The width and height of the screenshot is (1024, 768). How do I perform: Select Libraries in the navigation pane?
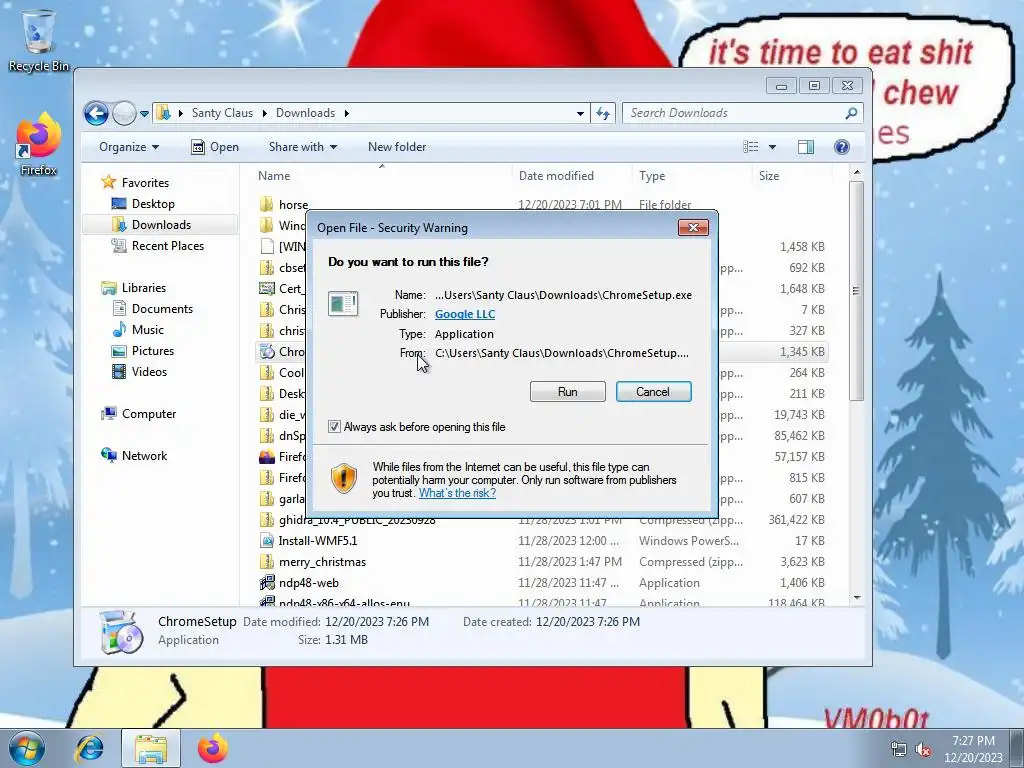(x=144, y=287)
